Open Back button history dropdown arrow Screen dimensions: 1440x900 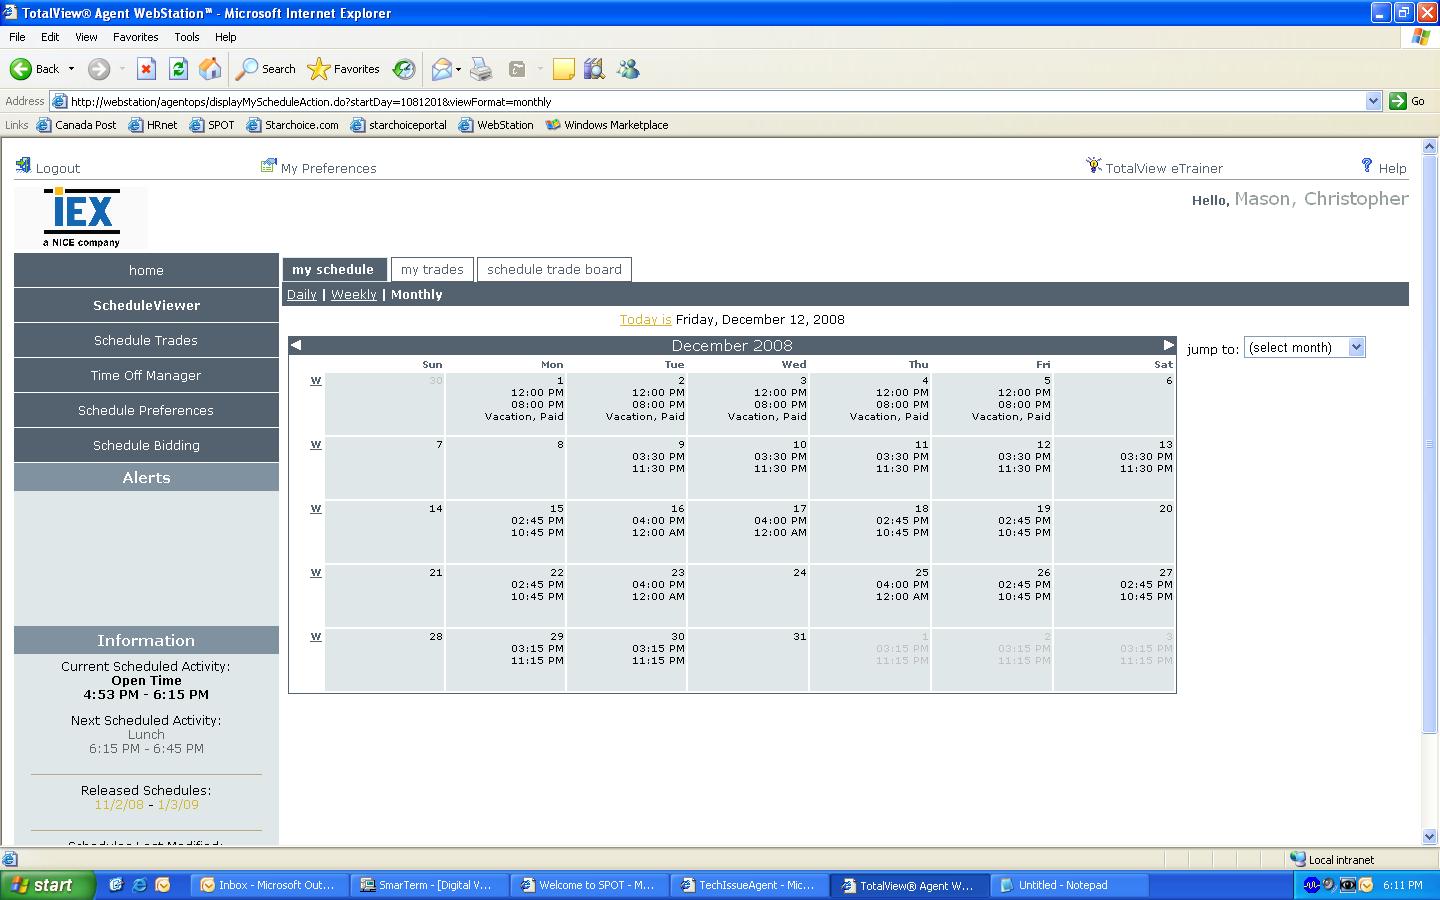[x=71, y=69]
